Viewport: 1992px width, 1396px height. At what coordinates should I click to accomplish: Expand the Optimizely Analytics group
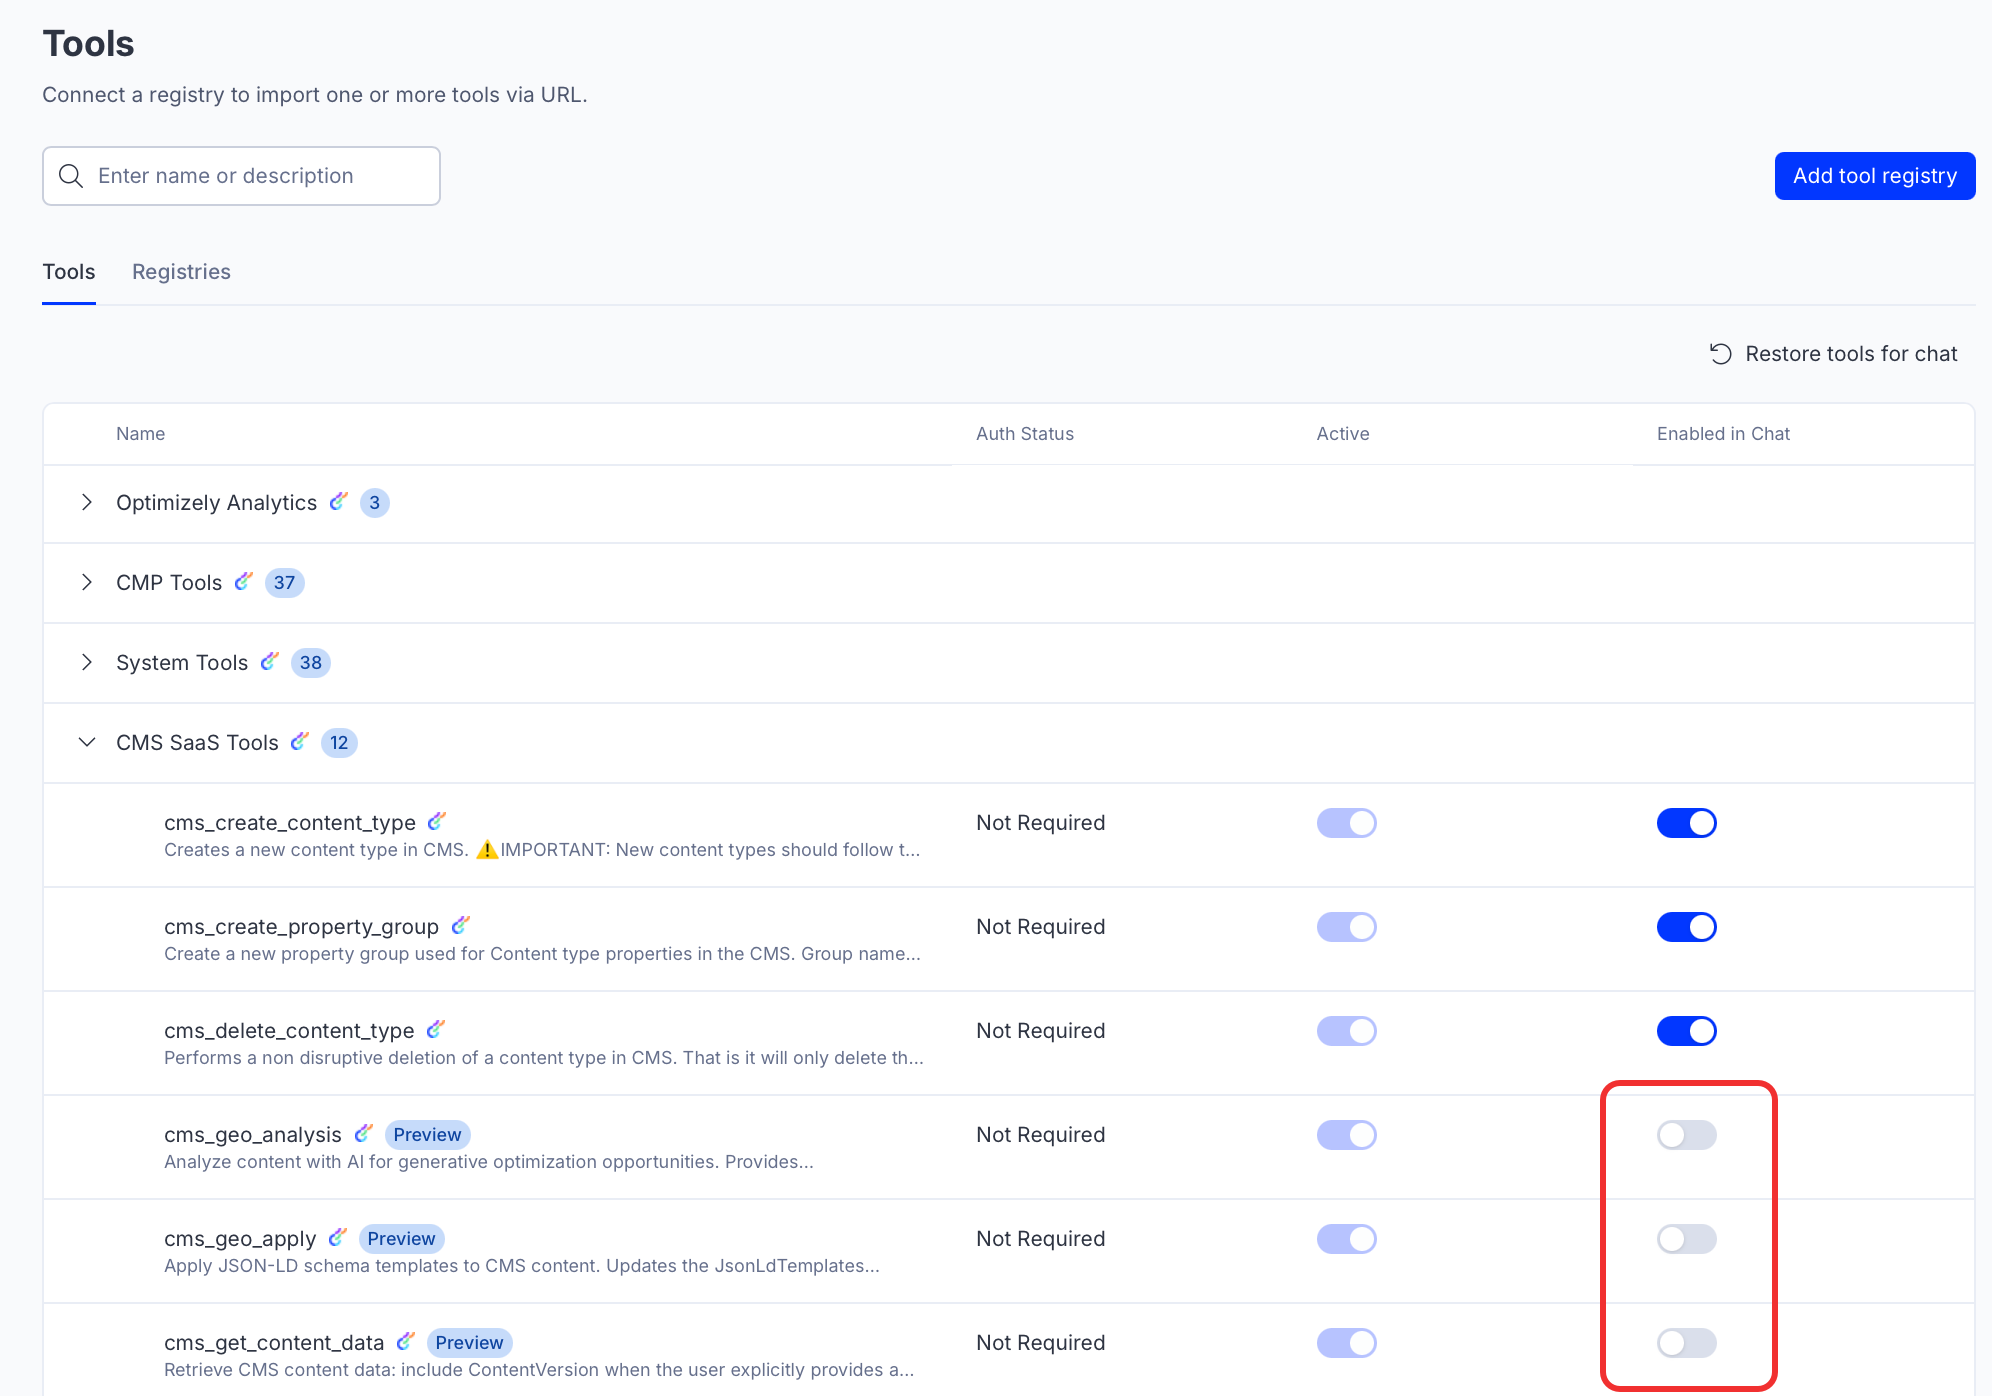[87, 502]
